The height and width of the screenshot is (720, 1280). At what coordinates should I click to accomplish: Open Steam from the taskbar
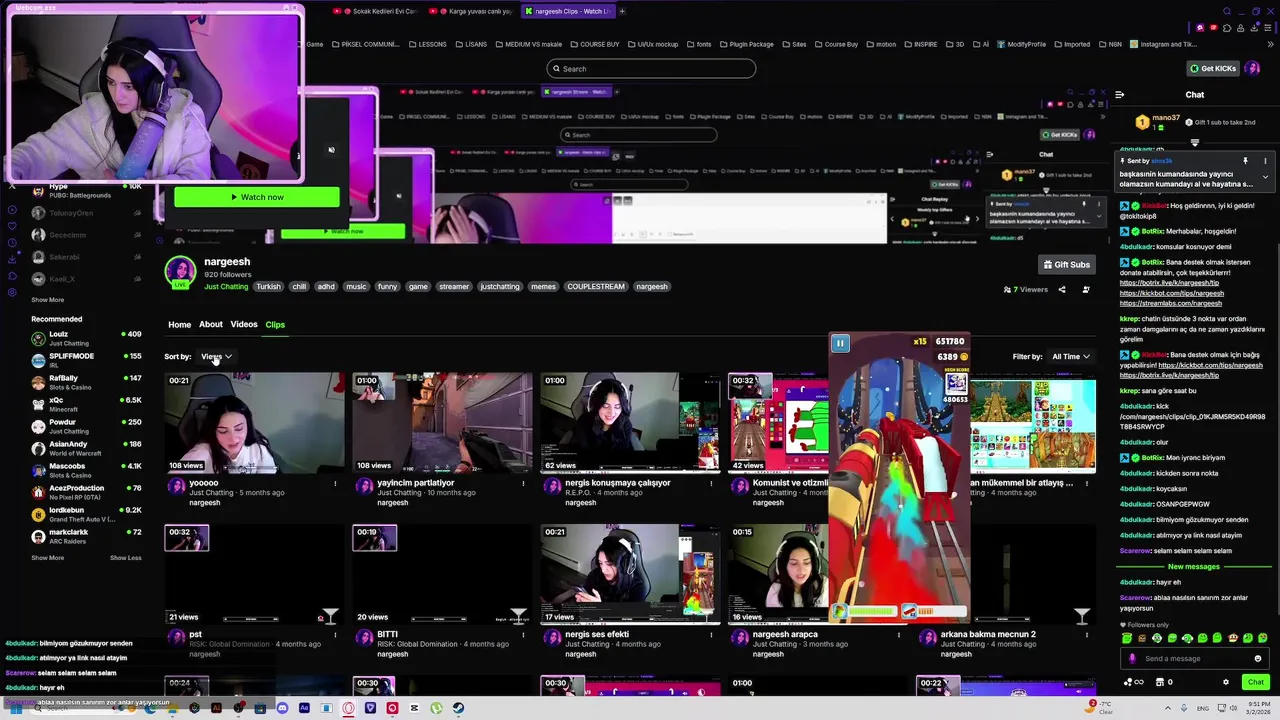point(458,708)
